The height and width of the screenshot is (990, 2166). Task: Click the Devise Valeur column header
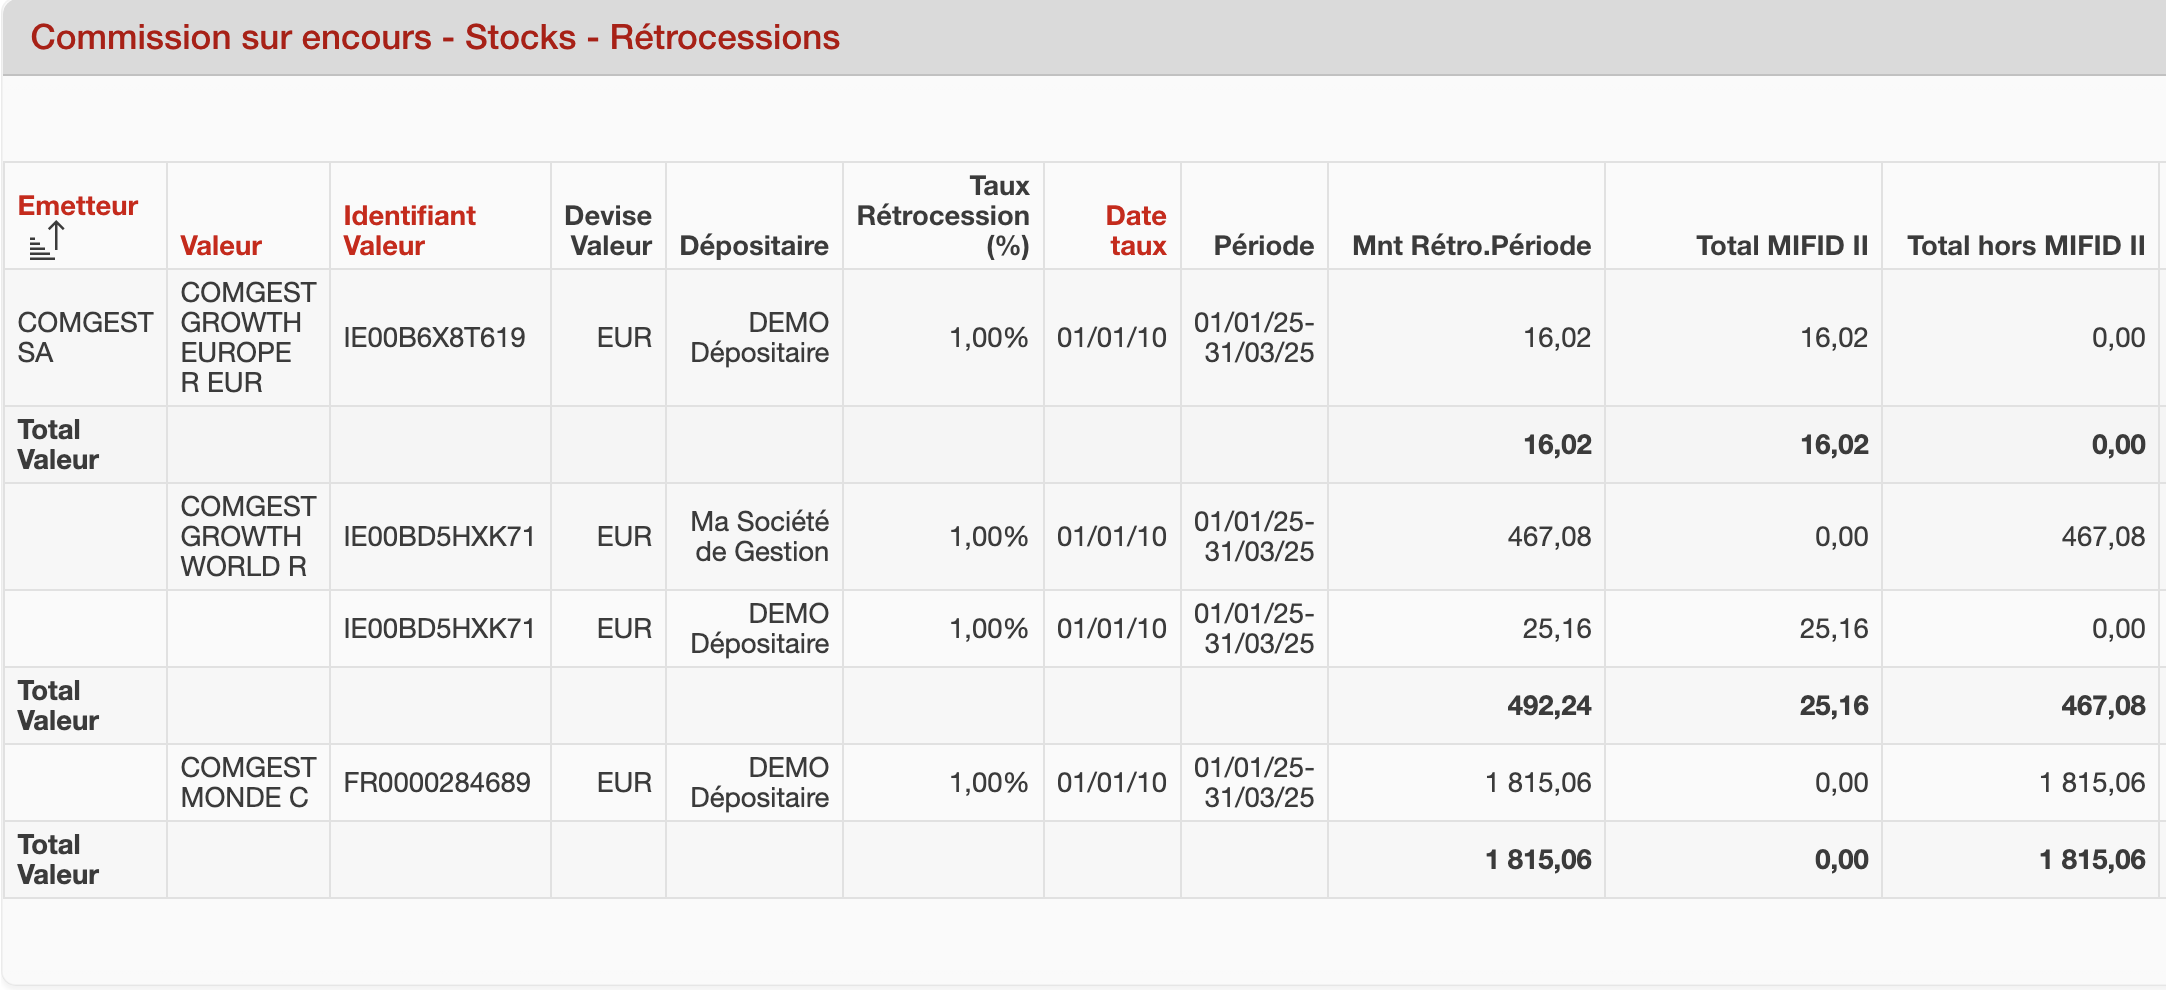pyautogui.click(x=608, y=231)
